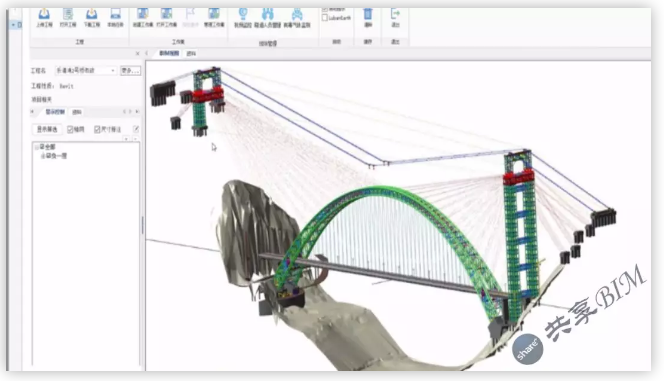664x381 pixels.
Task: Select the active view tab left of 资料
Action: 169,53
